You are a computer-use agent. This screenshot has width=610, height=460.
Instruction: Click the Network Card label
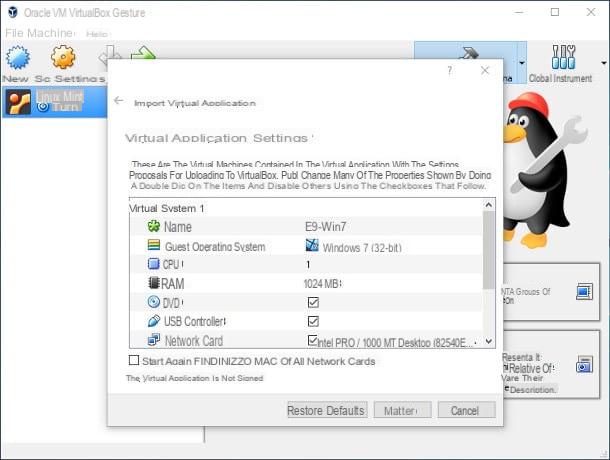[x=194, y=341]
